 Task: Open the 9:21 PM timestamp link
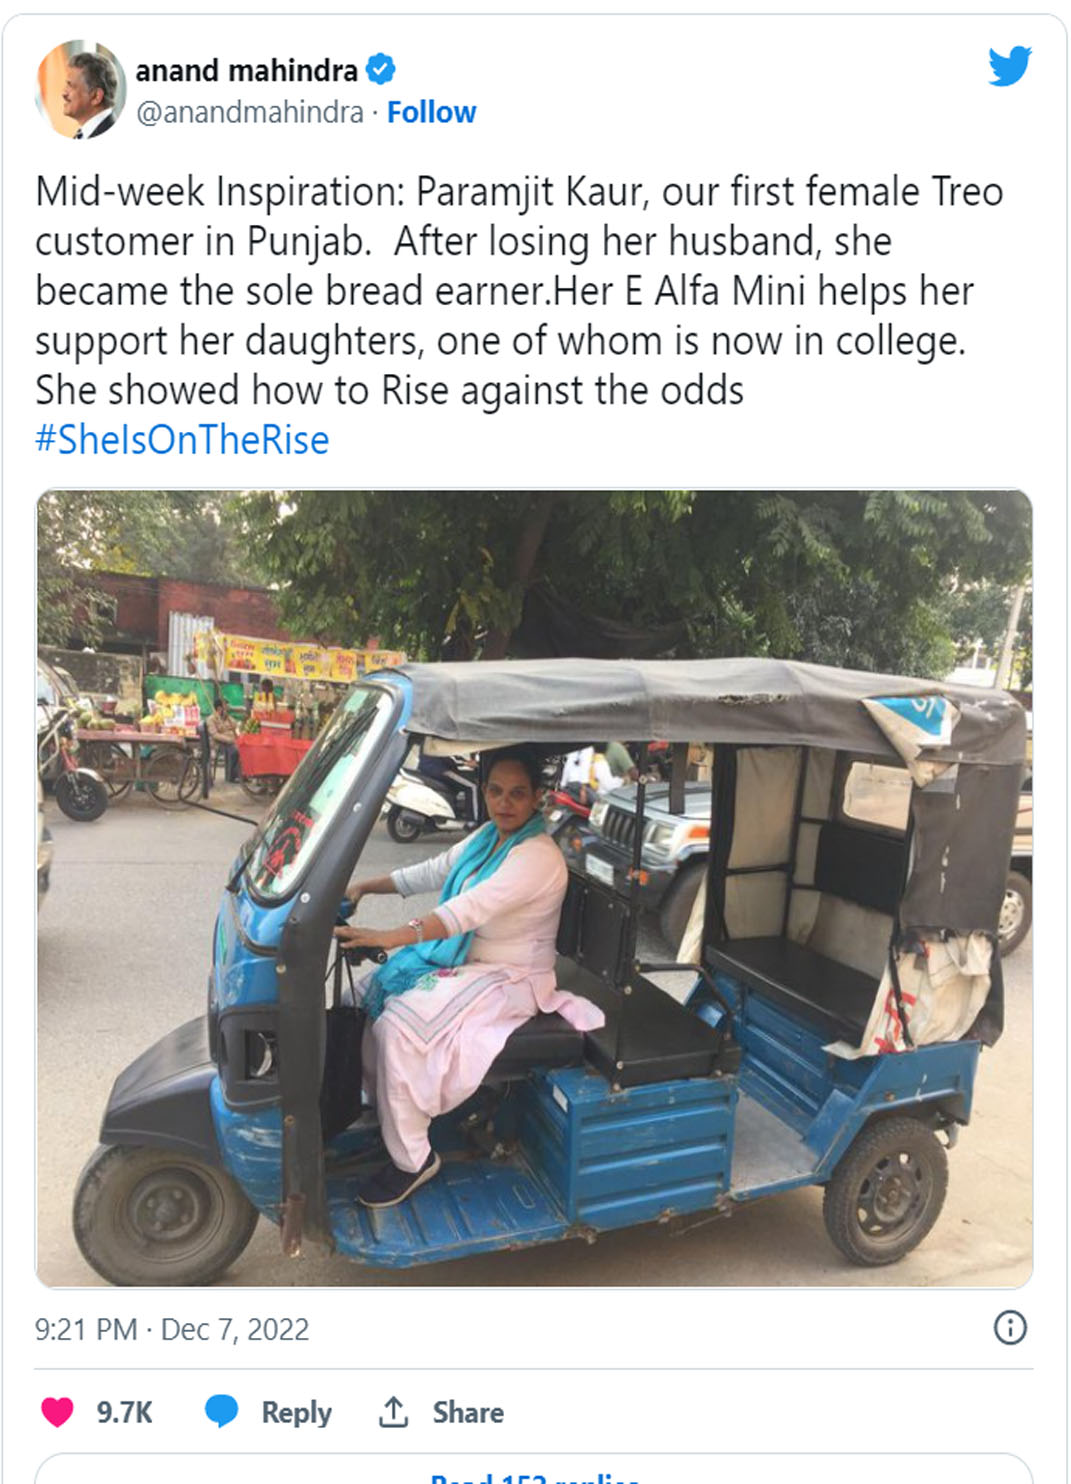(x=86, y=1329)
